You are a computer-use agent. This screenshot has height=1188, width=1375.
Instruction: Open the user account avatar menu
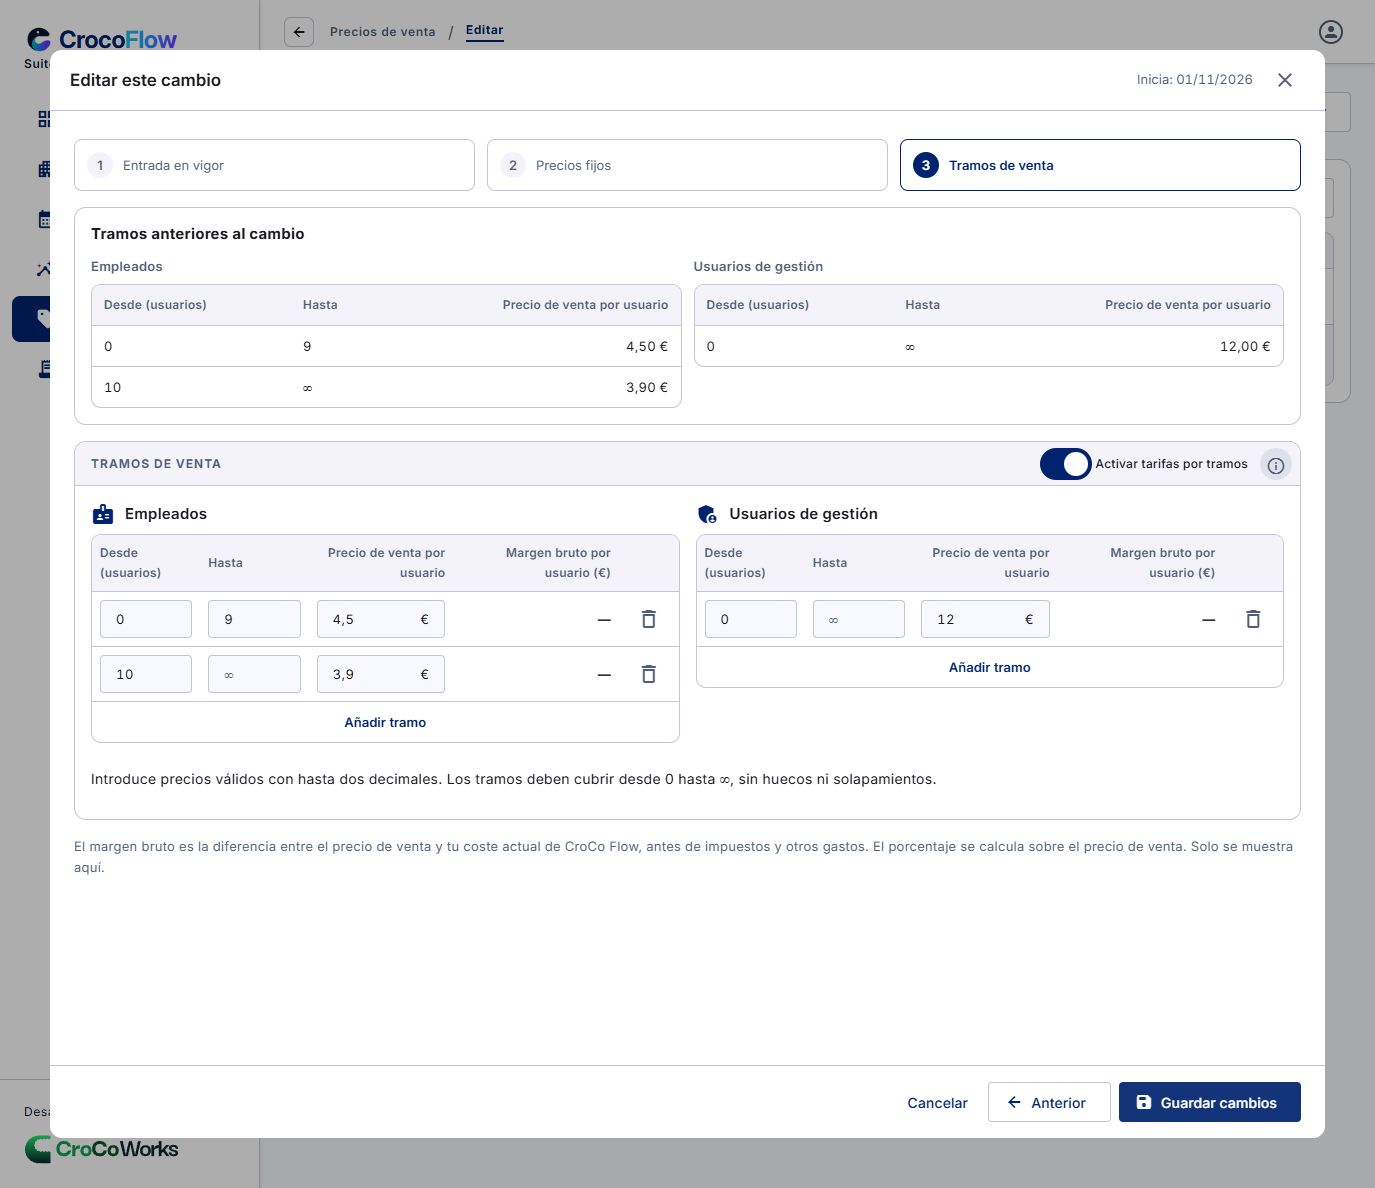point(1330,32)
